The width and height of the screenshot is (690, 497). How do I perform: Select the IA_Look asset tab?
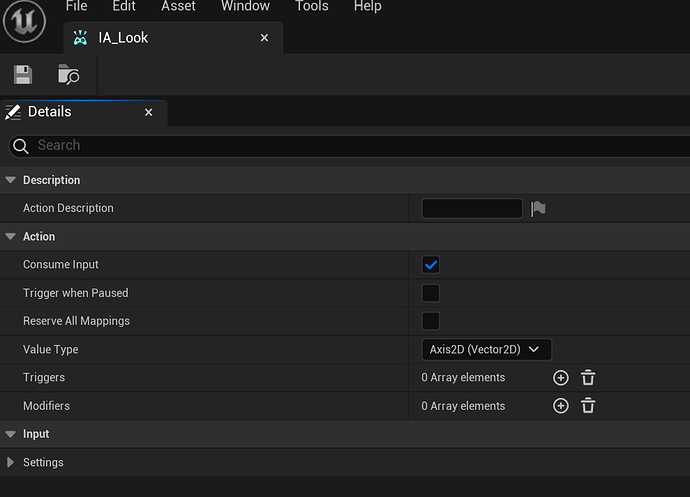click(123, 38)
